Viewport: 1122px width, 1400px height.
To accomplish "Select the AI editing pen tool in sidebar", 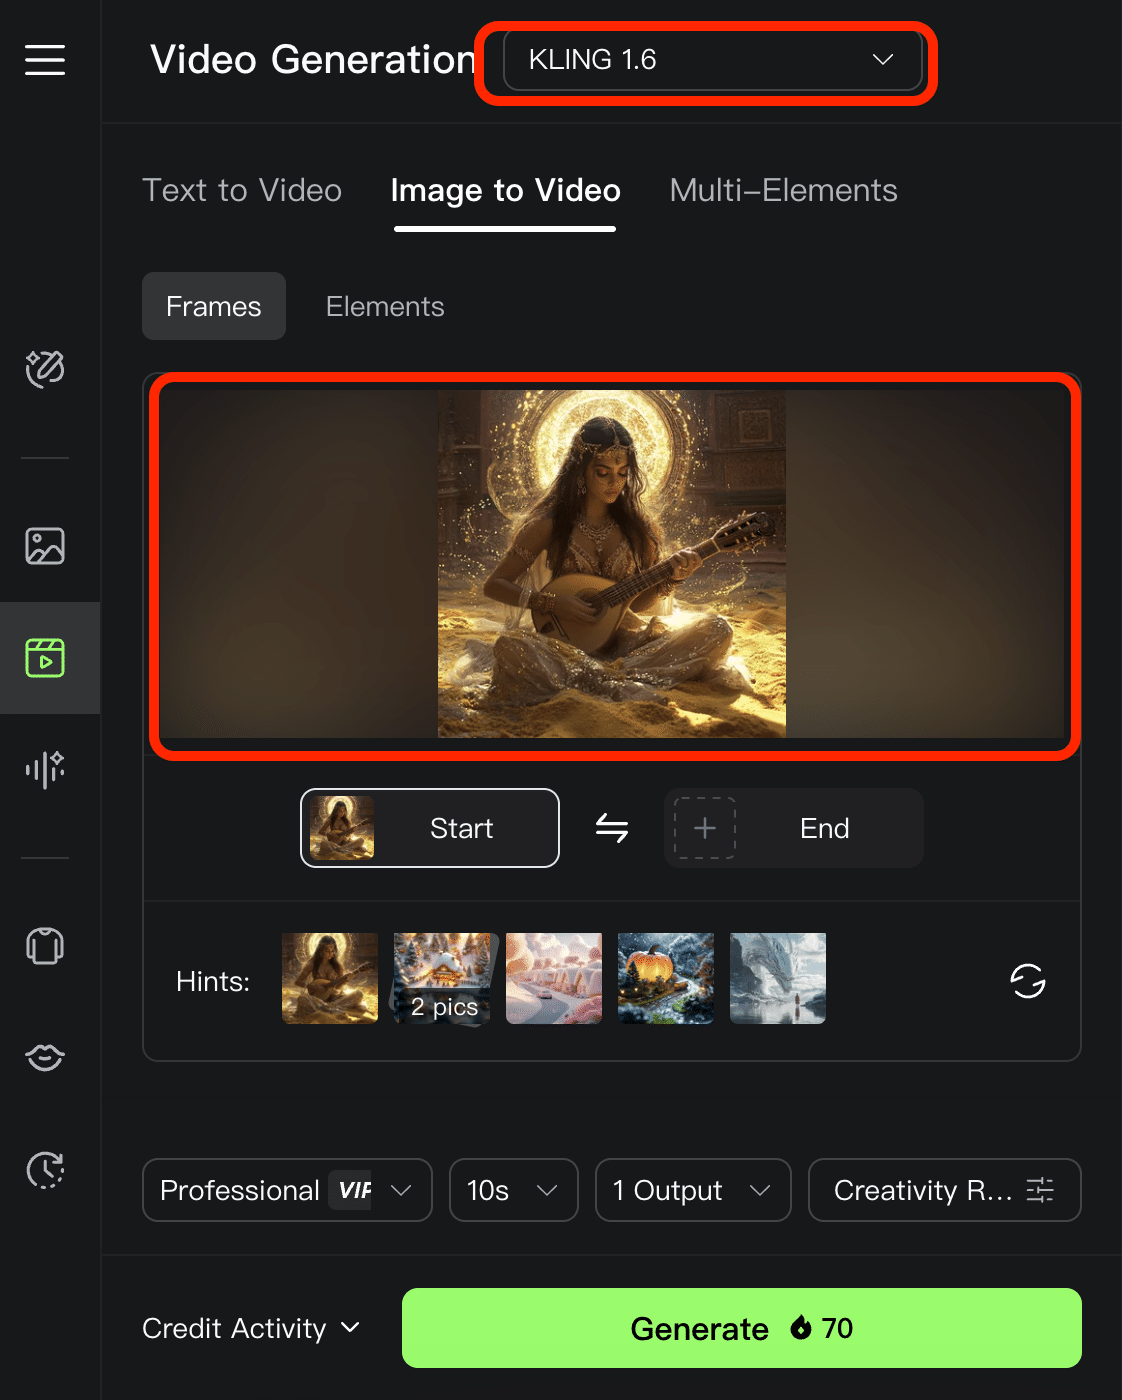I will 44,369.
